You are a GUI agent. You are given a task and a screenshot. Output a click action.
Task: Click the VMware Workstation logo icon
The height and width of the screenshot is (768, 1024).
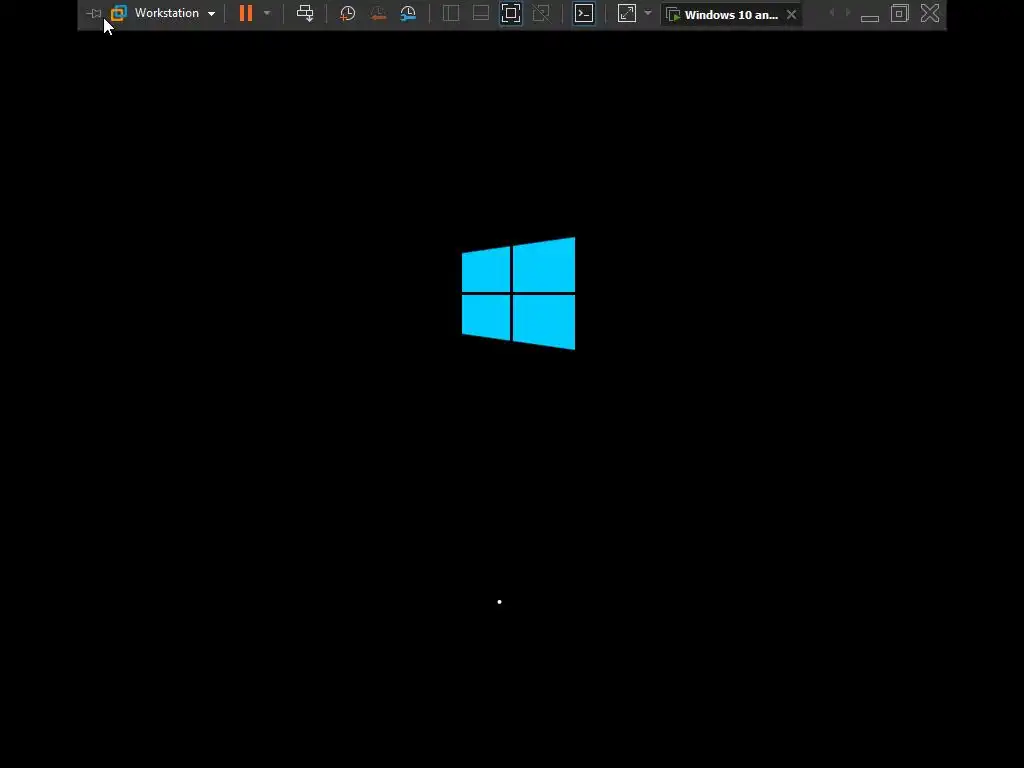tap(119, 13)
